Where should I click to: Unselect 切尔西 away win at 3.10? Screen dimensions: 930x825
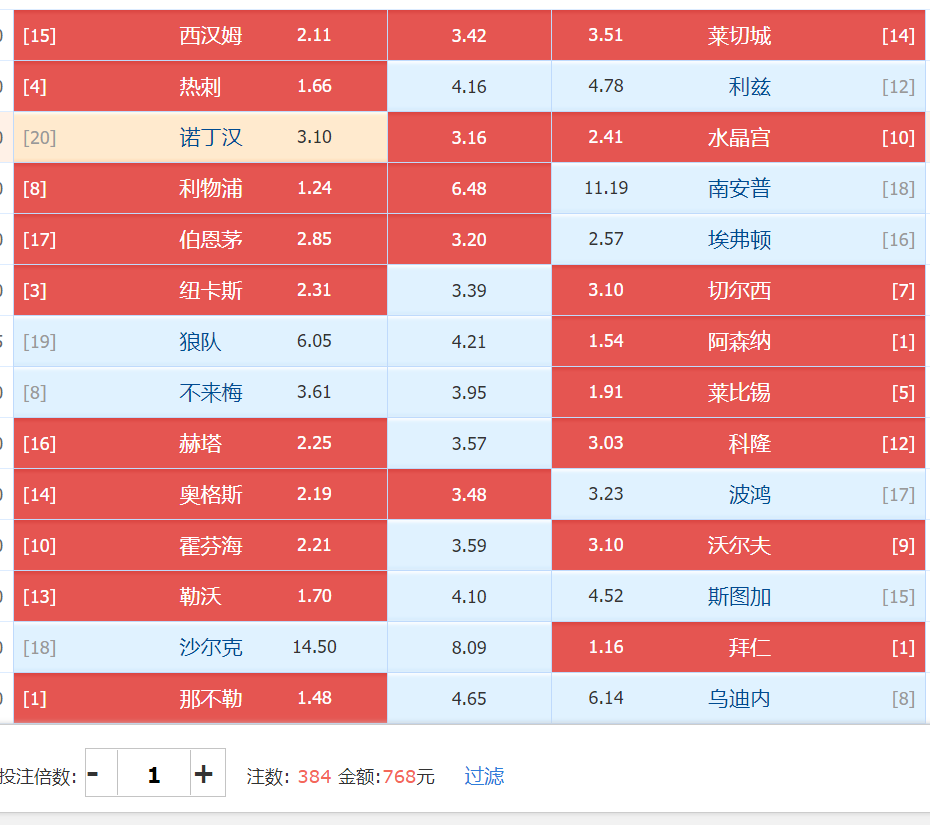738,291
